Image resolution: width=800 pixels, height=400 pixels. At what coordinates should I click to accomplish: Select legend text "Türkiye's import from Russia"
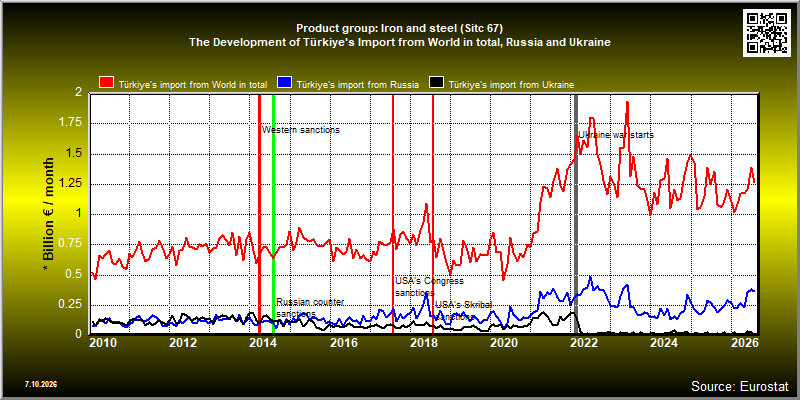tap(358, 85)
